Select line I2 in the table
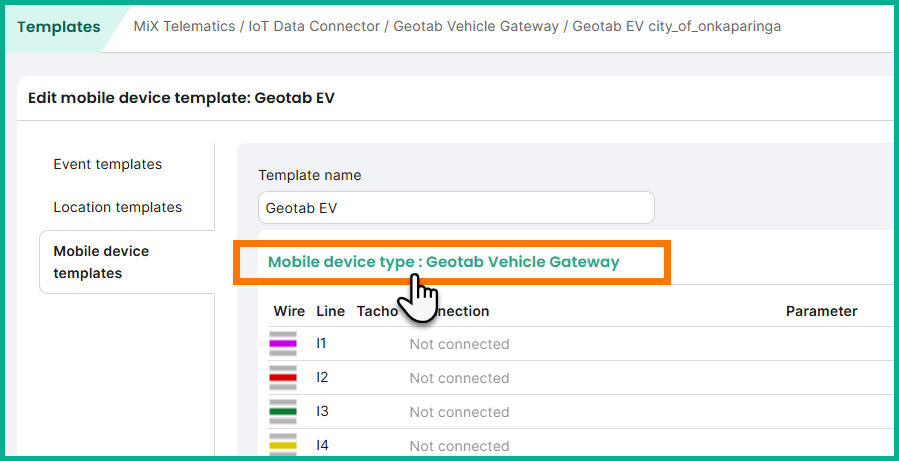This screenshot has width=899, height=461. 322,378
